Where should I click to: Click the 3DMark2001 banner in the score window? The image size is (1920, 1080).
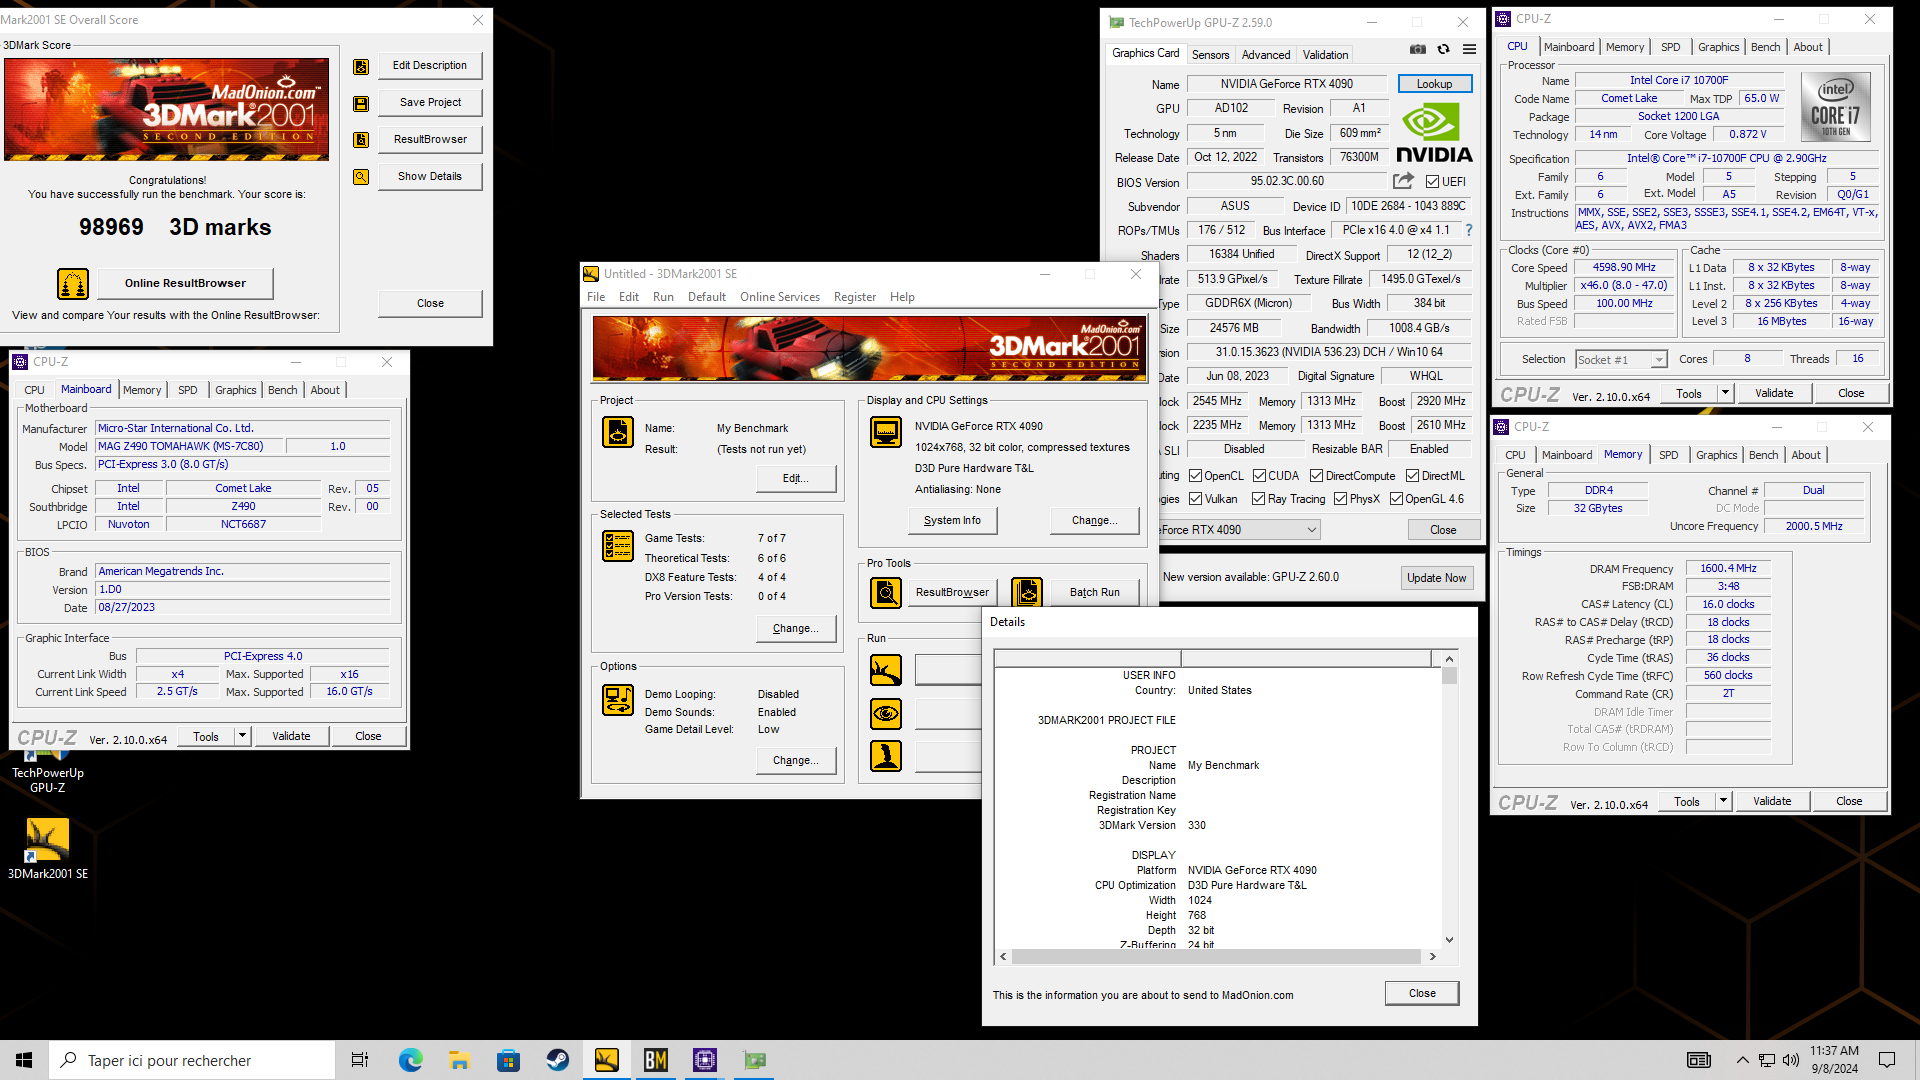[x=166, y=109]
